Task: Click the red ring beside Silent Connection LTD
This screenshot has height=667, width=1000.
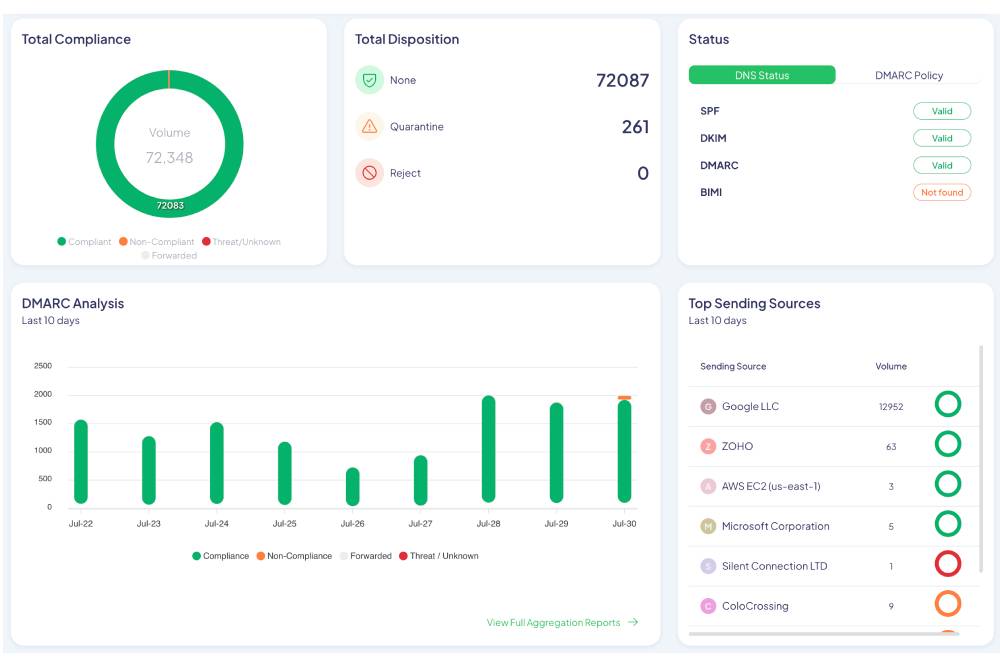Action: click(x=947, y=564)
